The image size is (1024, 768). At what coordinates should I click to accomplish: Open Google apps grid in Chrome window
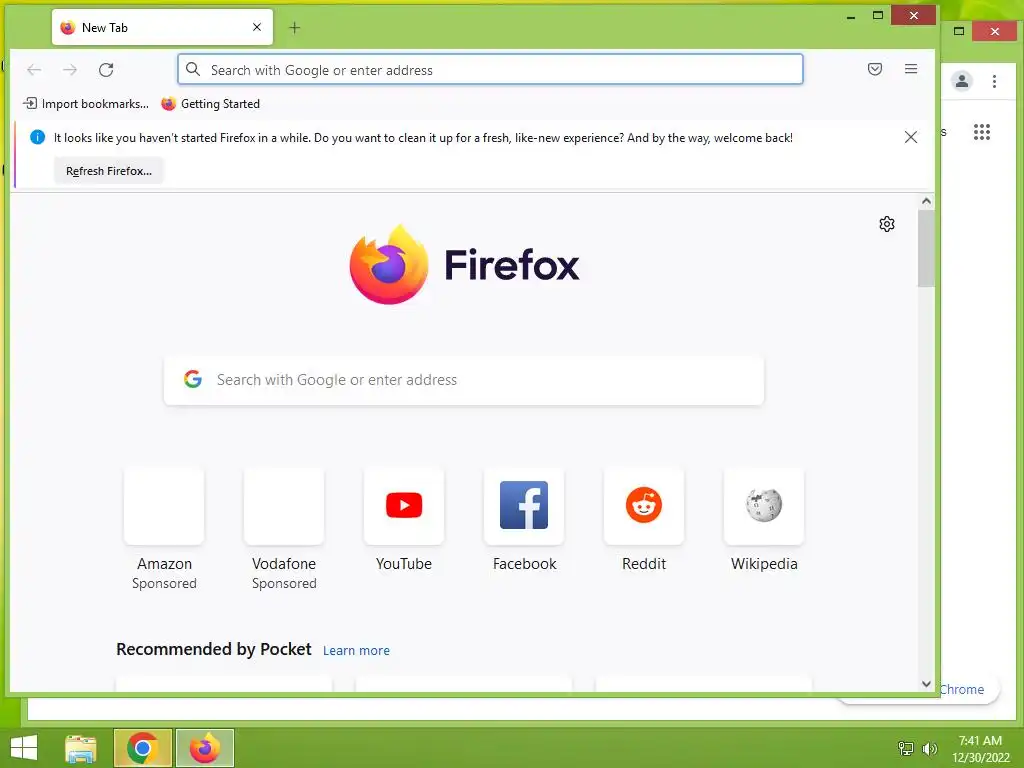pyautogui.click(x=982, y=132)
